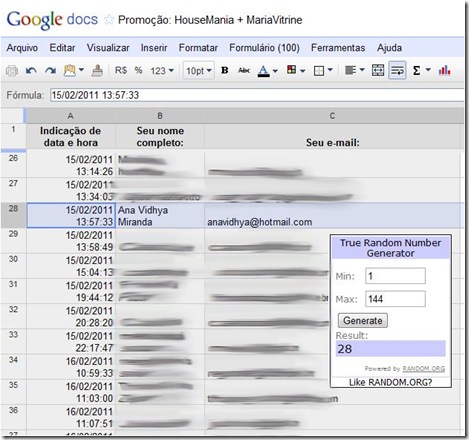The height and width of the screenshot is (440, 469).
Task: Select row 28 header
Action: coord(13,215)
